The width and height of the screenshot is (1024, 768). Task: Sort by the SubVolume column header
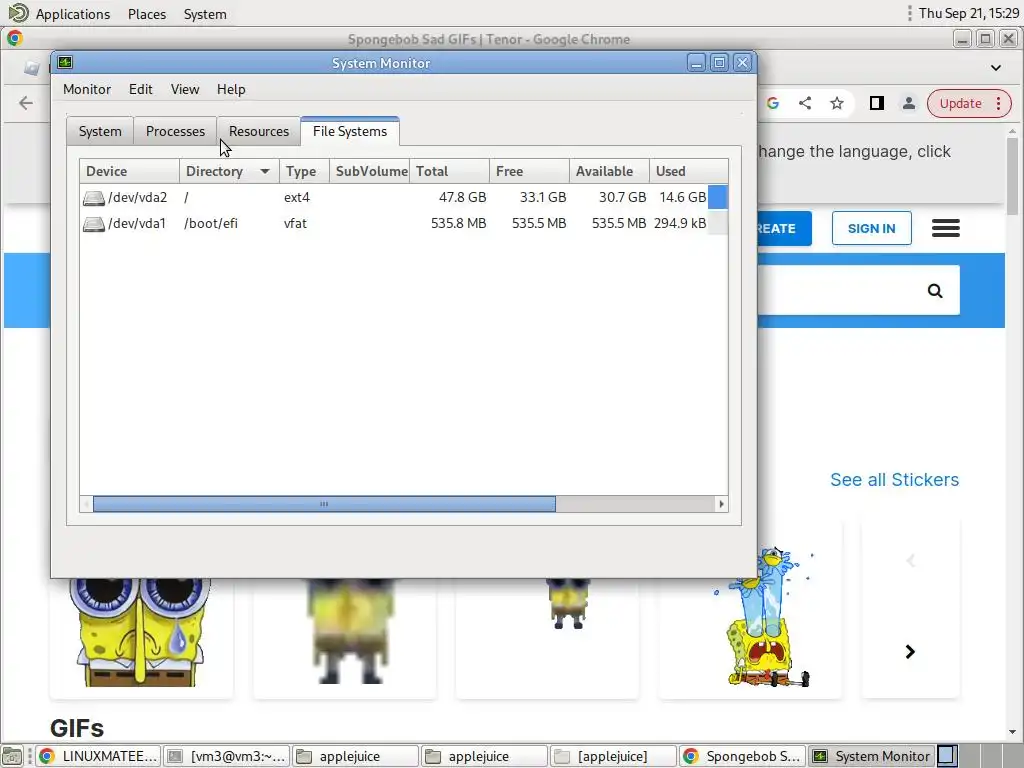click(370, 171)
